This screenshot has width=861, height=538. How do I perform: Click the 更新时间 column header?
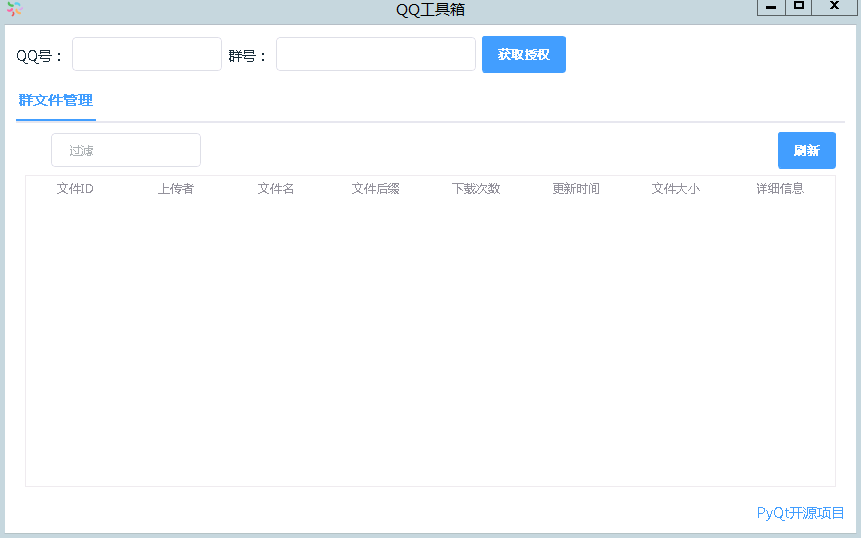(x=575, y=189)
